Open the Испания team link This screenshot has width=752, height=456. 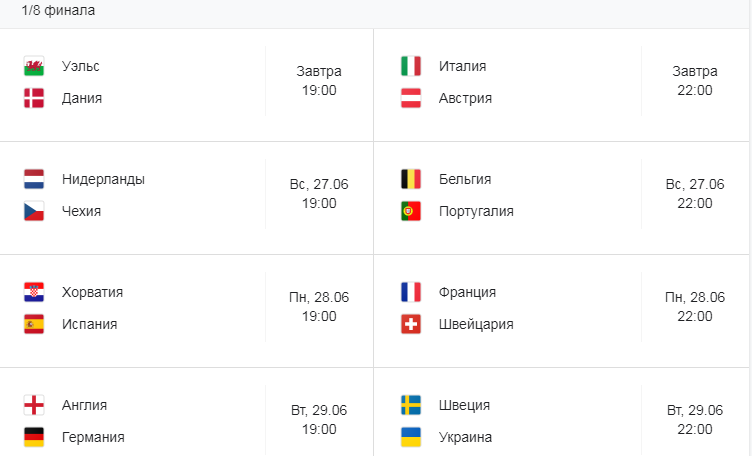90,324
